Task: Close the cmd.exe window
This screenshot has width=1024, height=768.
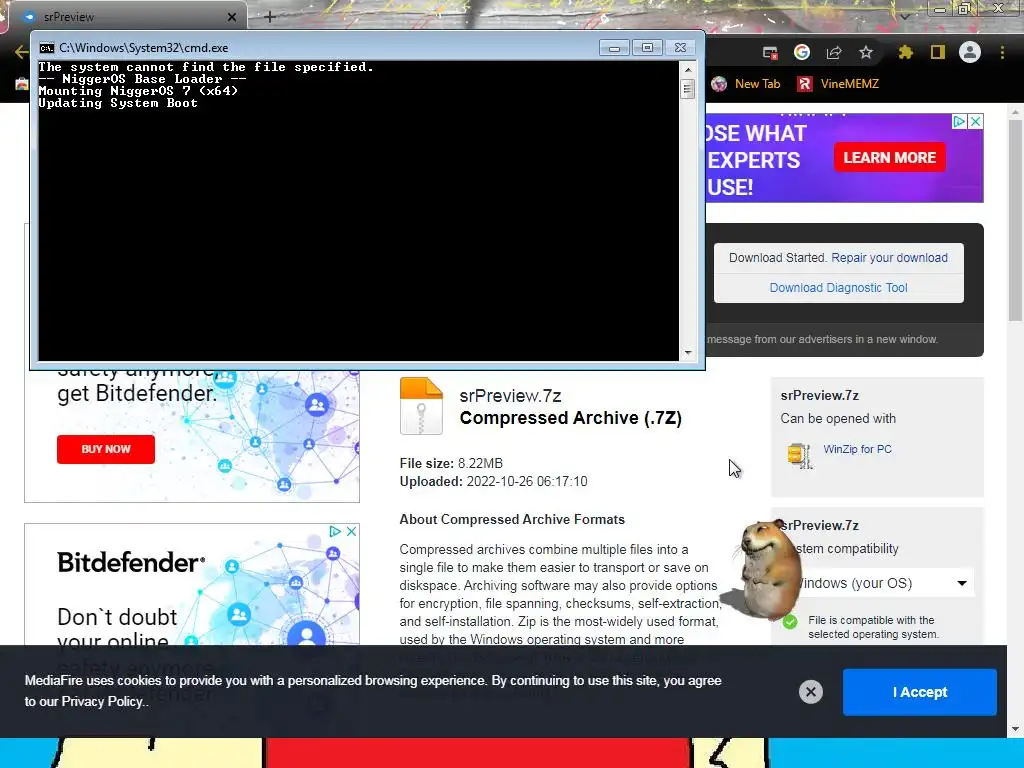Action: (x=680, y=48)
